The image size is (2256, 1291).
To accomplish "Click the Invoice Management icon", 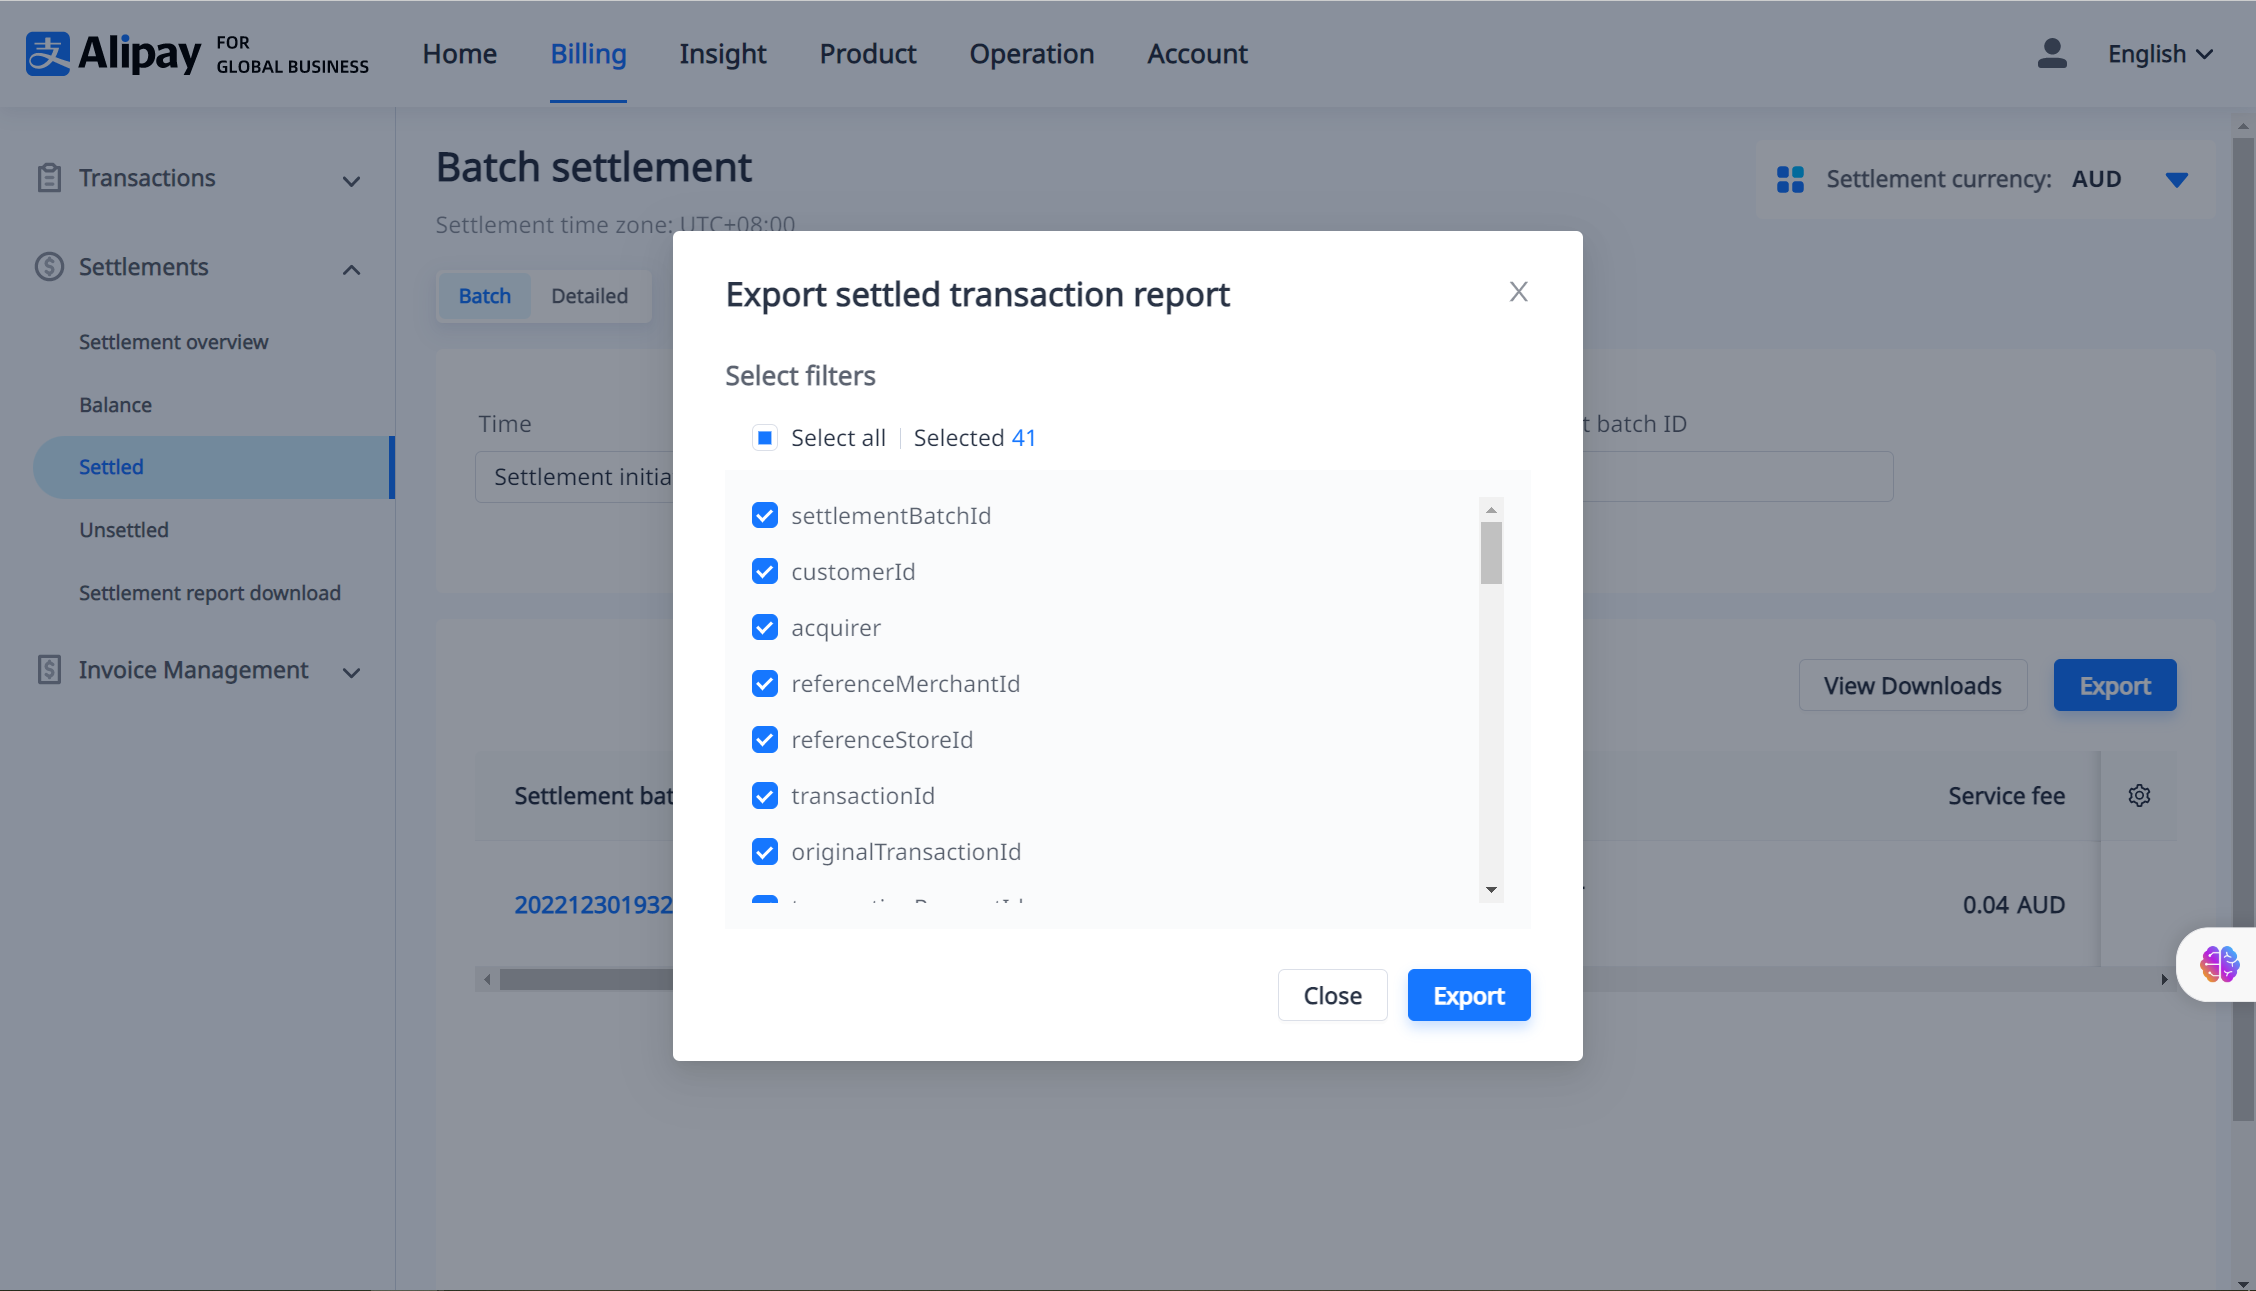I will pos(49,670).
